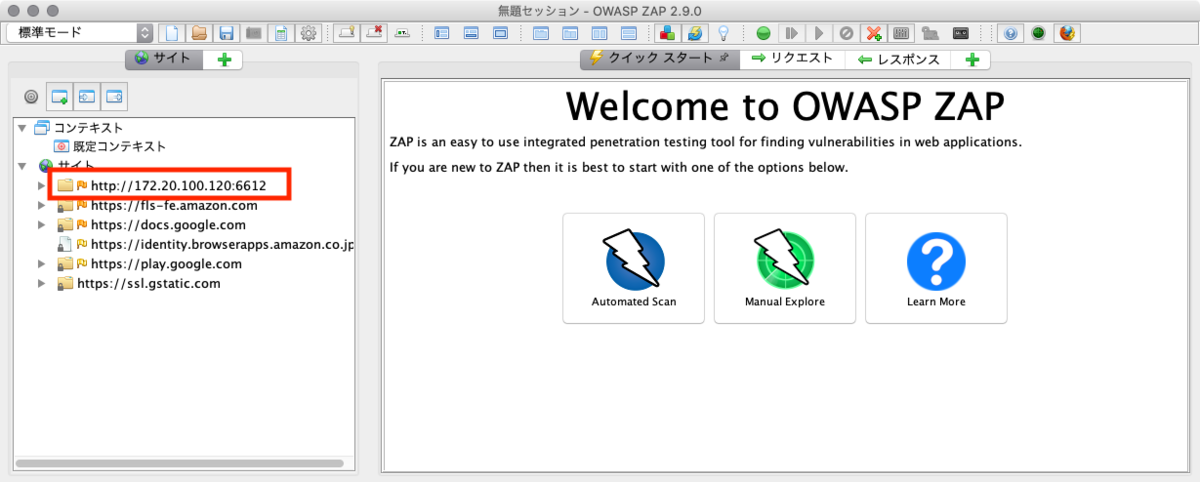Select the layout with left sidebar icon

click(444, 33)
